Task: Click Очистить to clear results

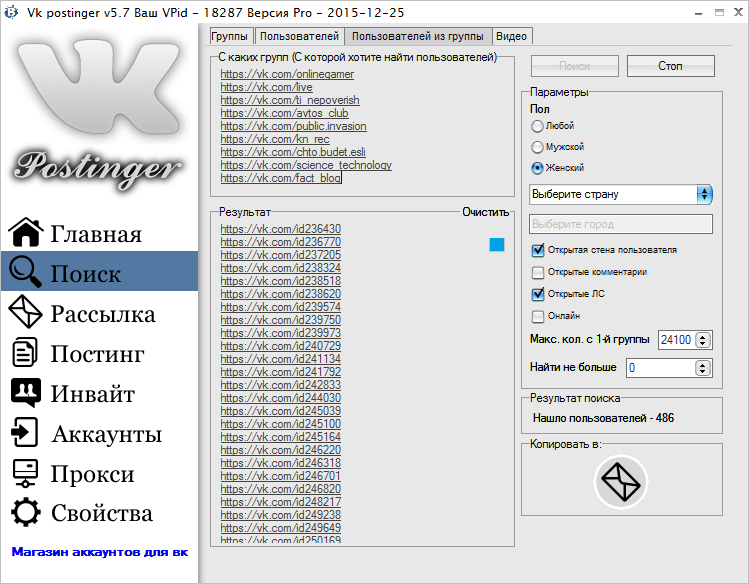Action: (486, 212)
